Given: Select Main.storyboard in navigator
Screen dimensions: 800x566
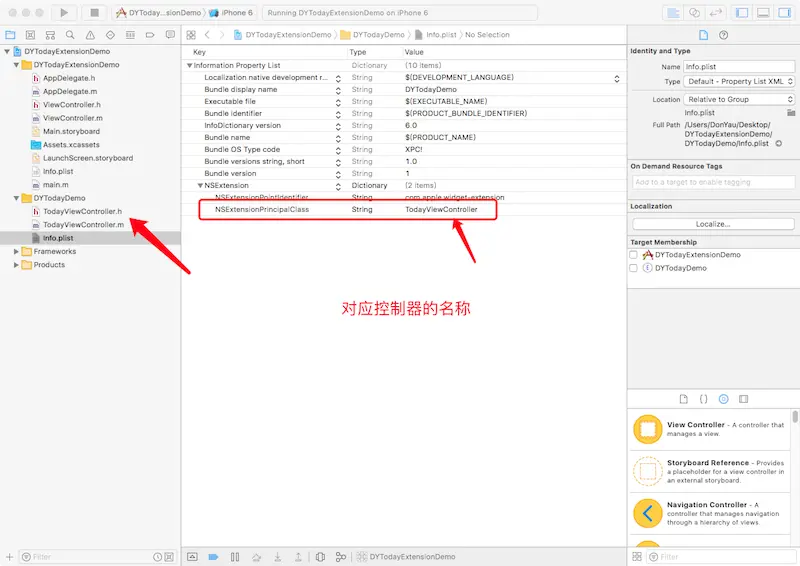Looking at the screenshot, I should (x=71, y=131).
